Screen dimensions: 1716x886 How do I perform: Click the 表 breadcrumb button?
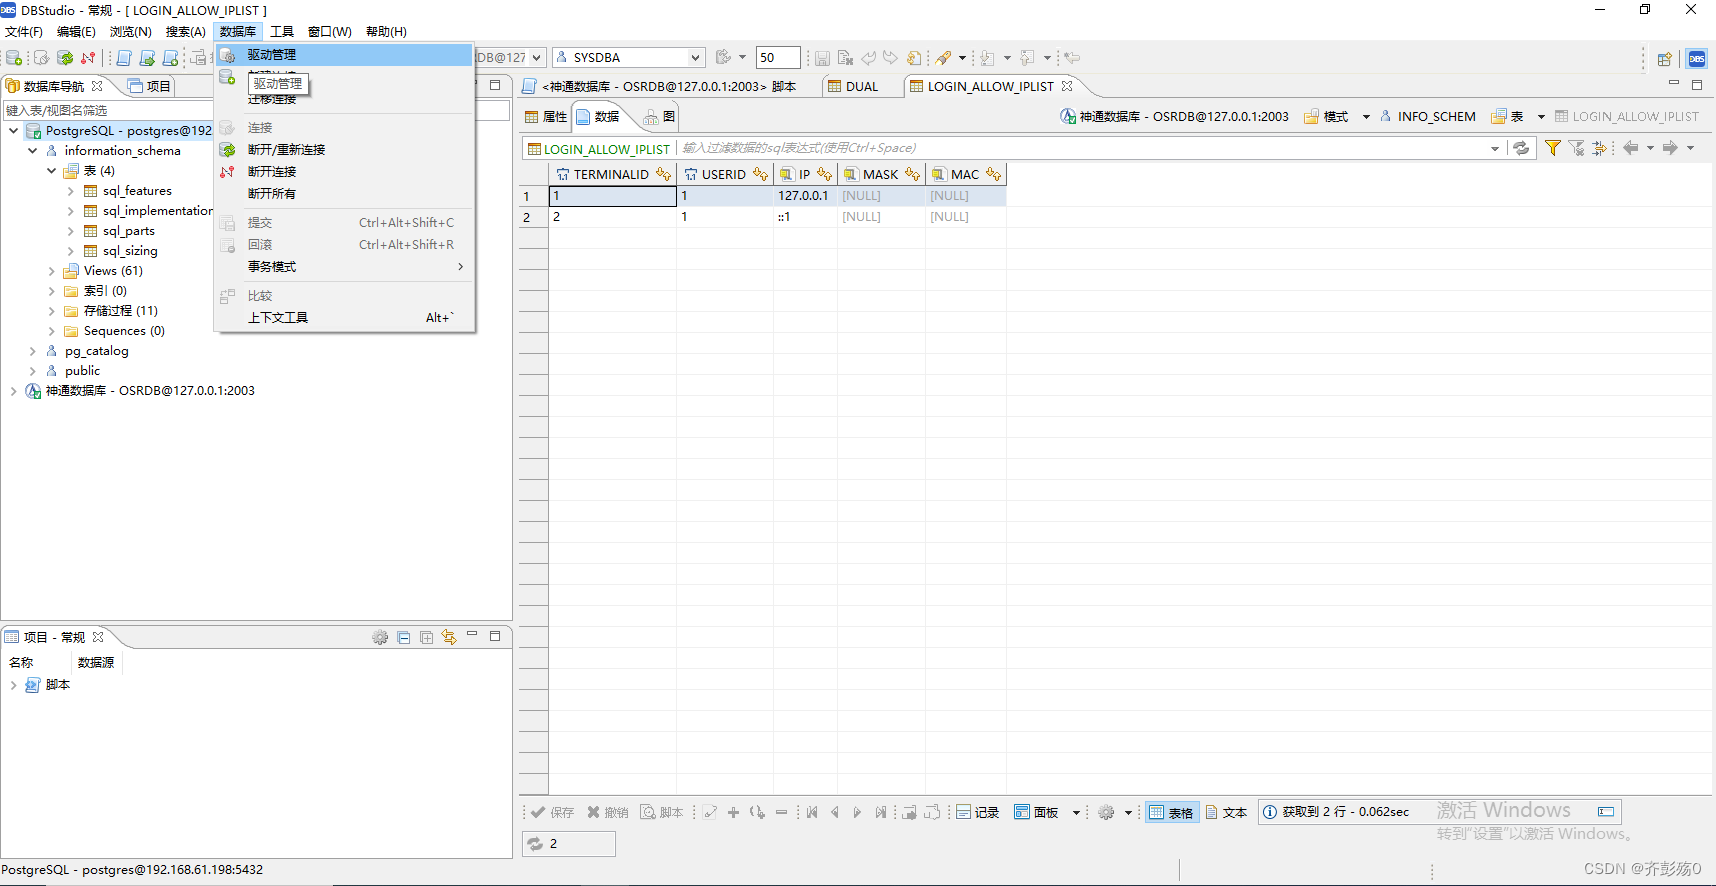coord(1507,117)
